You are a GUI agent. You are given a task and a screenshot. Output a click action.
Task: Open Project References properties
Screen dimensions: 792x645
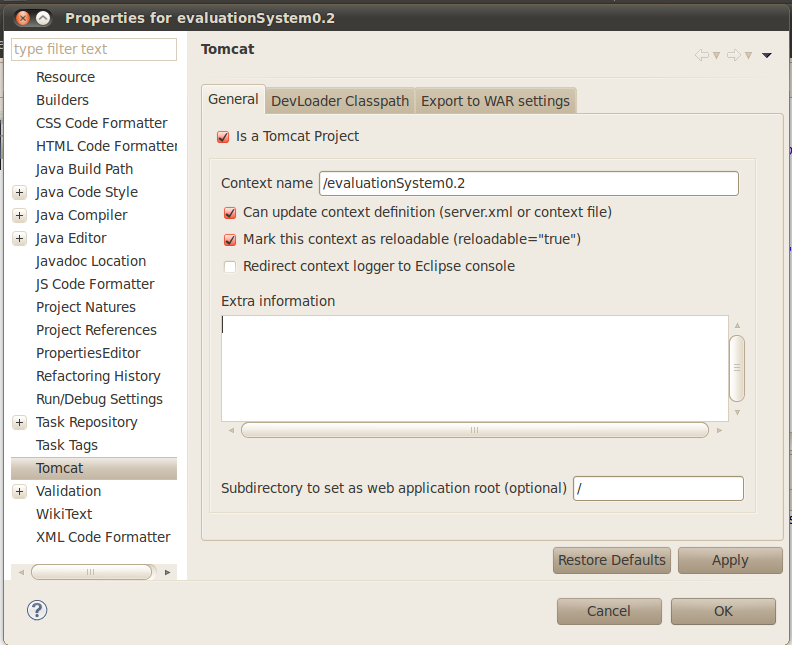pyautogui.click(x=96, y=330)
